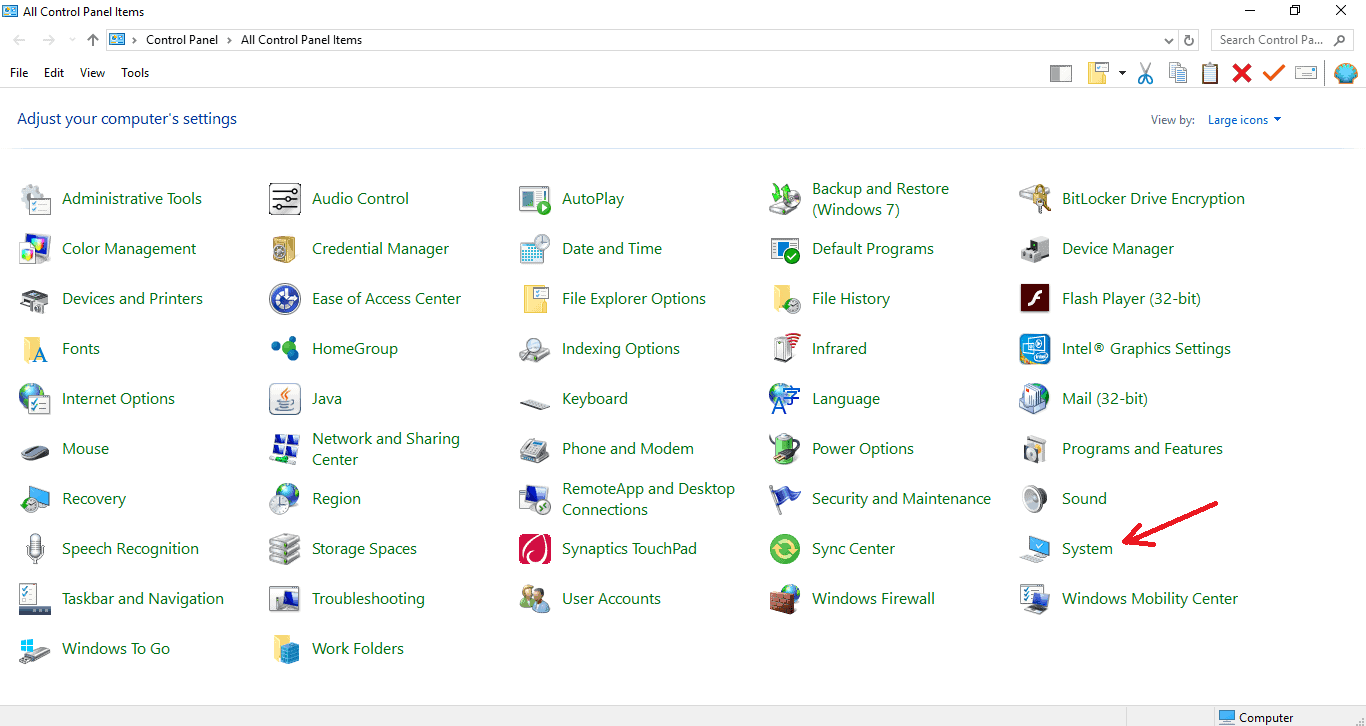Open the View by Large icons dropdown

pos(1244,120)
